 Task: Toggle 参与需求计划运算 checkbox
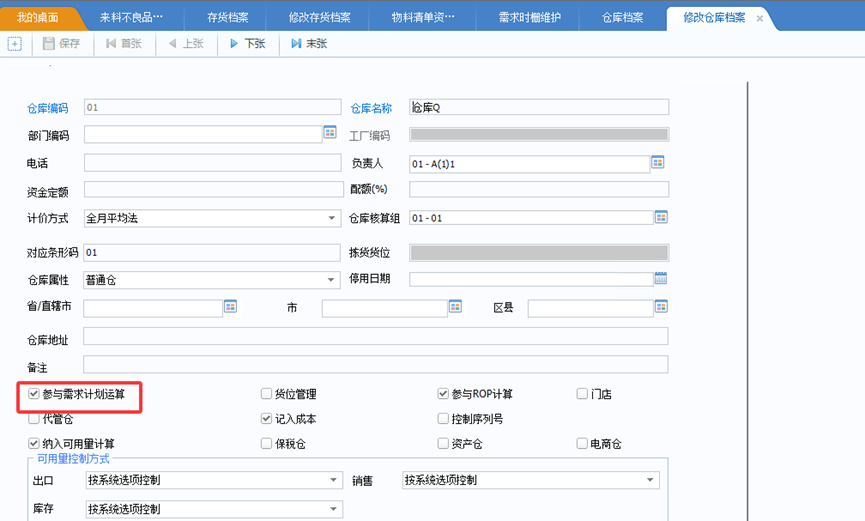point(34,394)
